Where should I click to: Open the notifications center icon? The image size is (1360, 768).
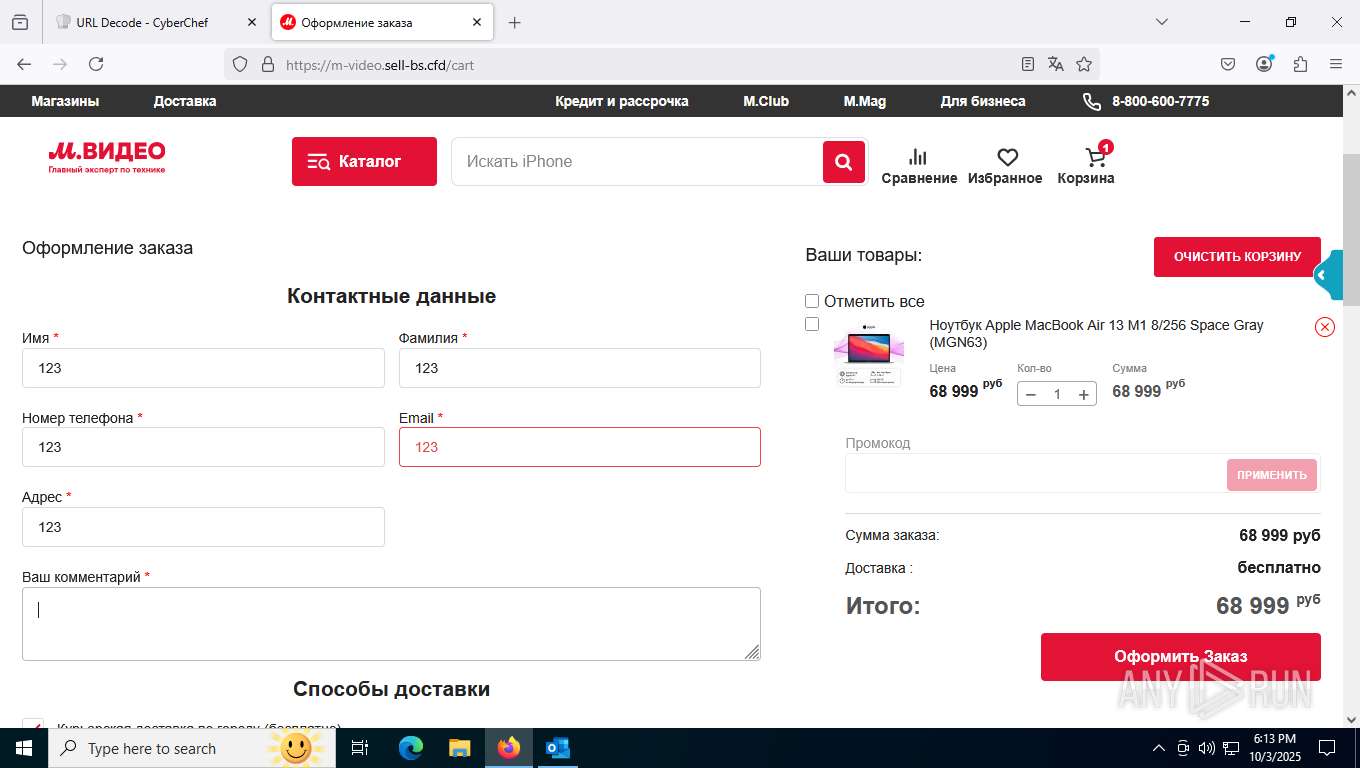[x=1327, y=748]
